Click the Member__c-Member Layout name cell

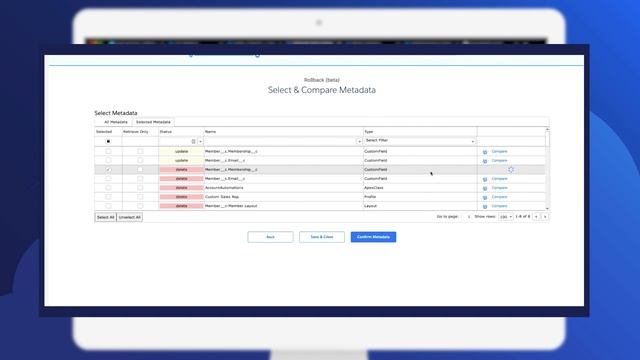[283, 206]
